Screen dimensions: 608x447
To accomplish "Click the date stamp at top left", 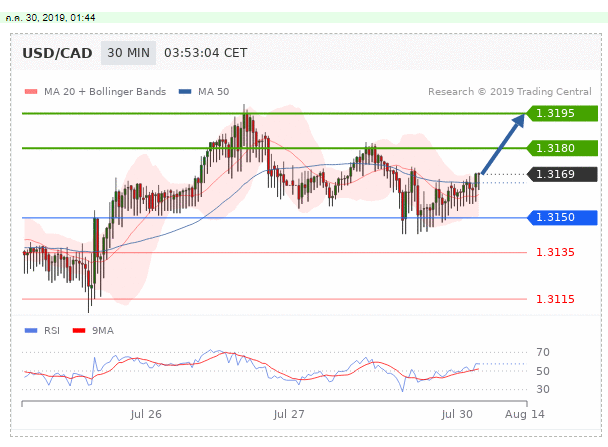I will point(50,18).
